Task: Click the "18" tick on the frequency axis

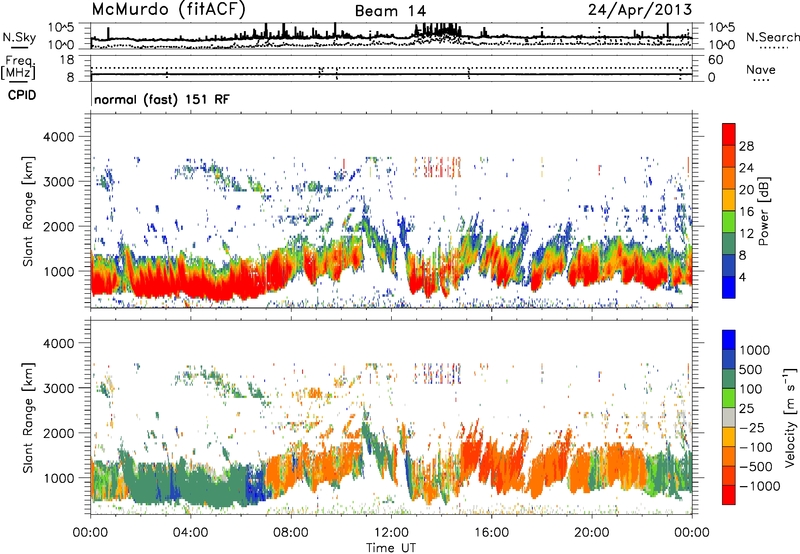Action: click(67, 60)
